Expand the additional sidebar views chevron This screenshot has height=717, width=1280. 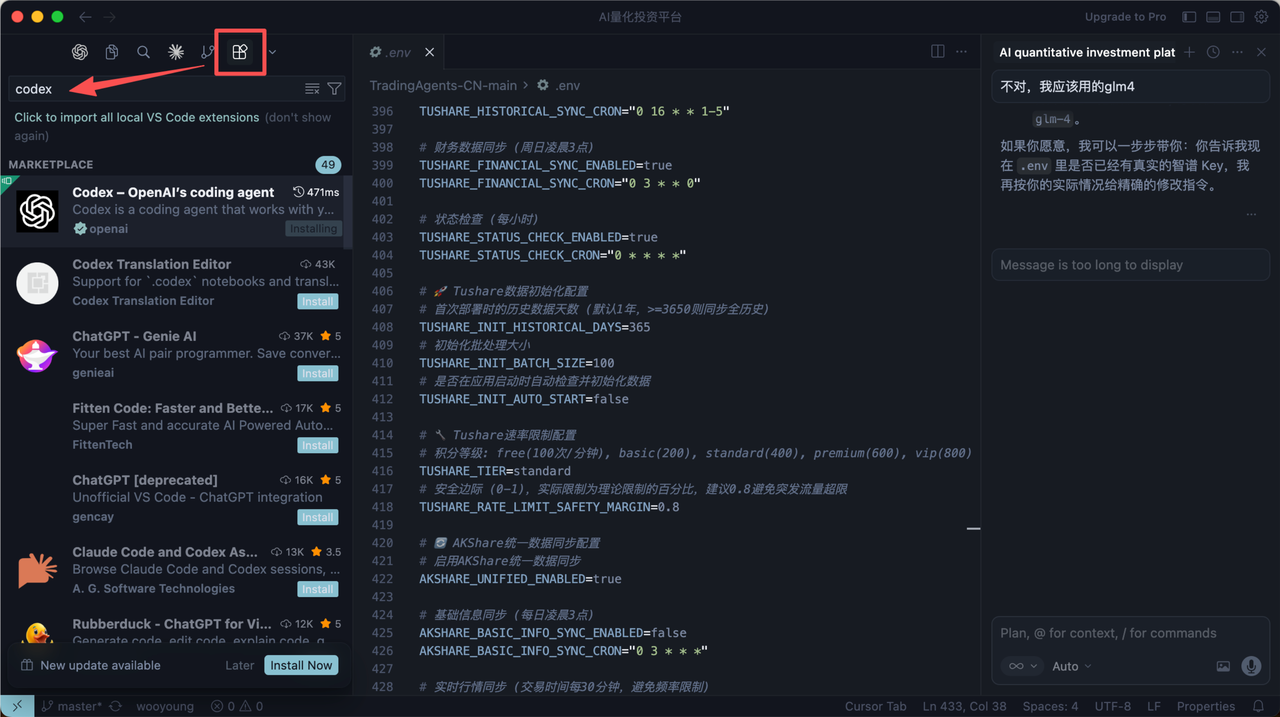[272, 52]
